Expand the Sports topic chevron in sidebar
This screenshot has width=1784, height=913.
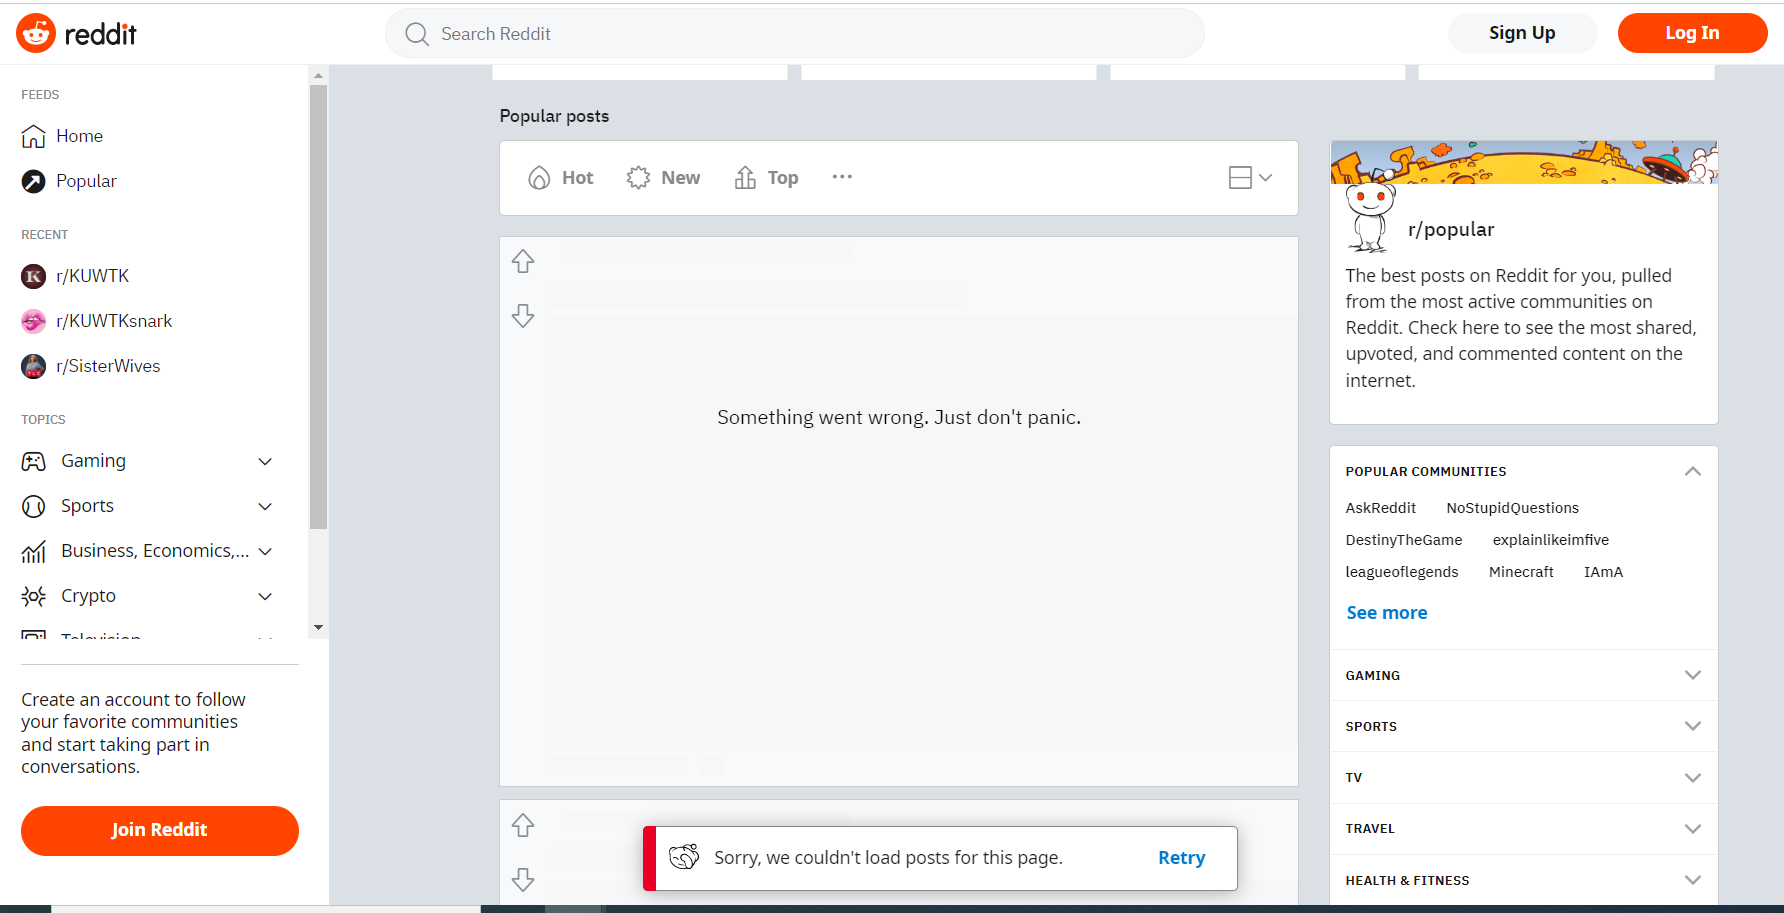265,506
